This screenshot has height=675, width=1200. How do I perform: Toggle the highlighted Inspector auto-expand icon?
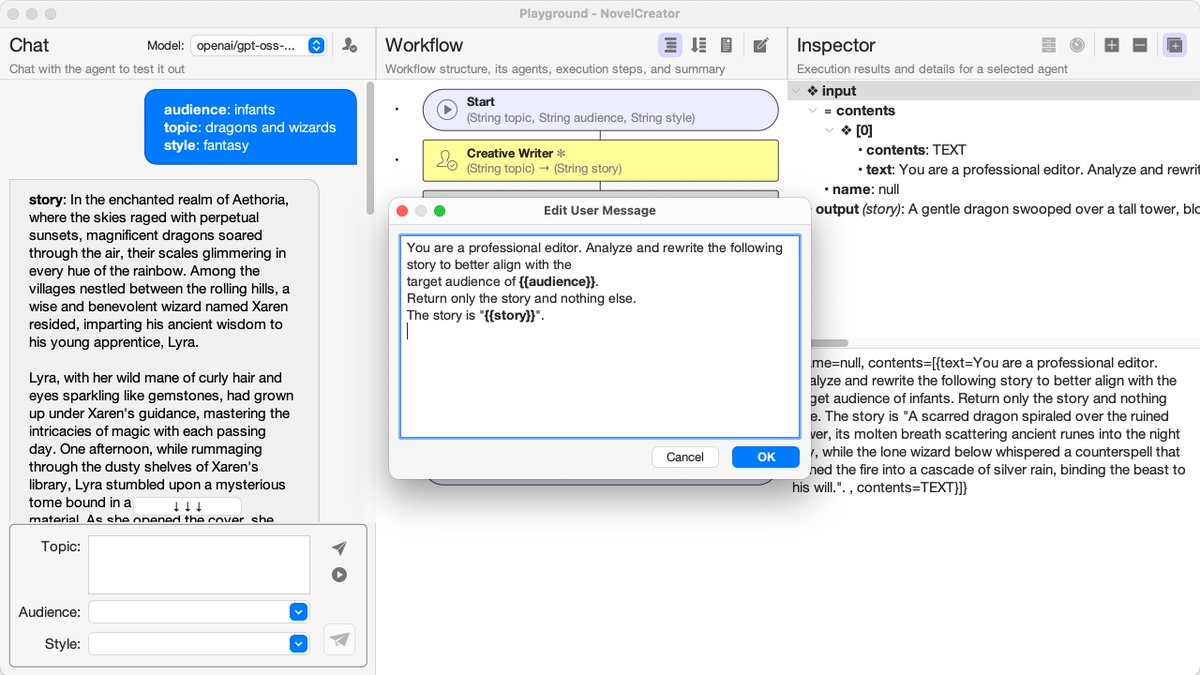1173,45
